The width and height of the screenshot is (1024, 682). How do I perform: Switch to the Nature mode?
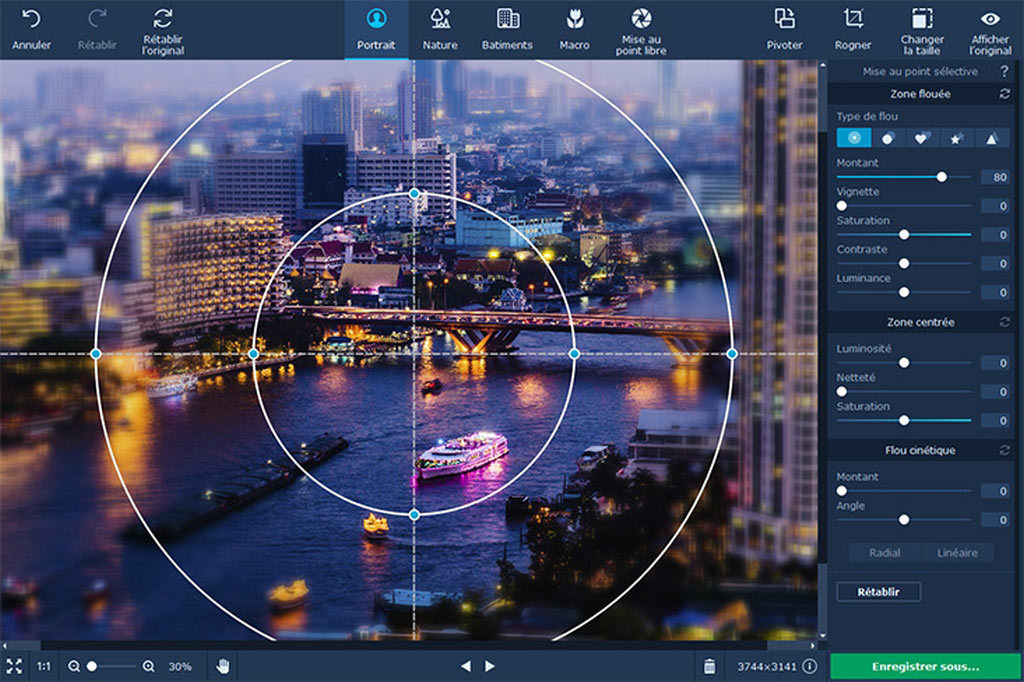point(440,30)
